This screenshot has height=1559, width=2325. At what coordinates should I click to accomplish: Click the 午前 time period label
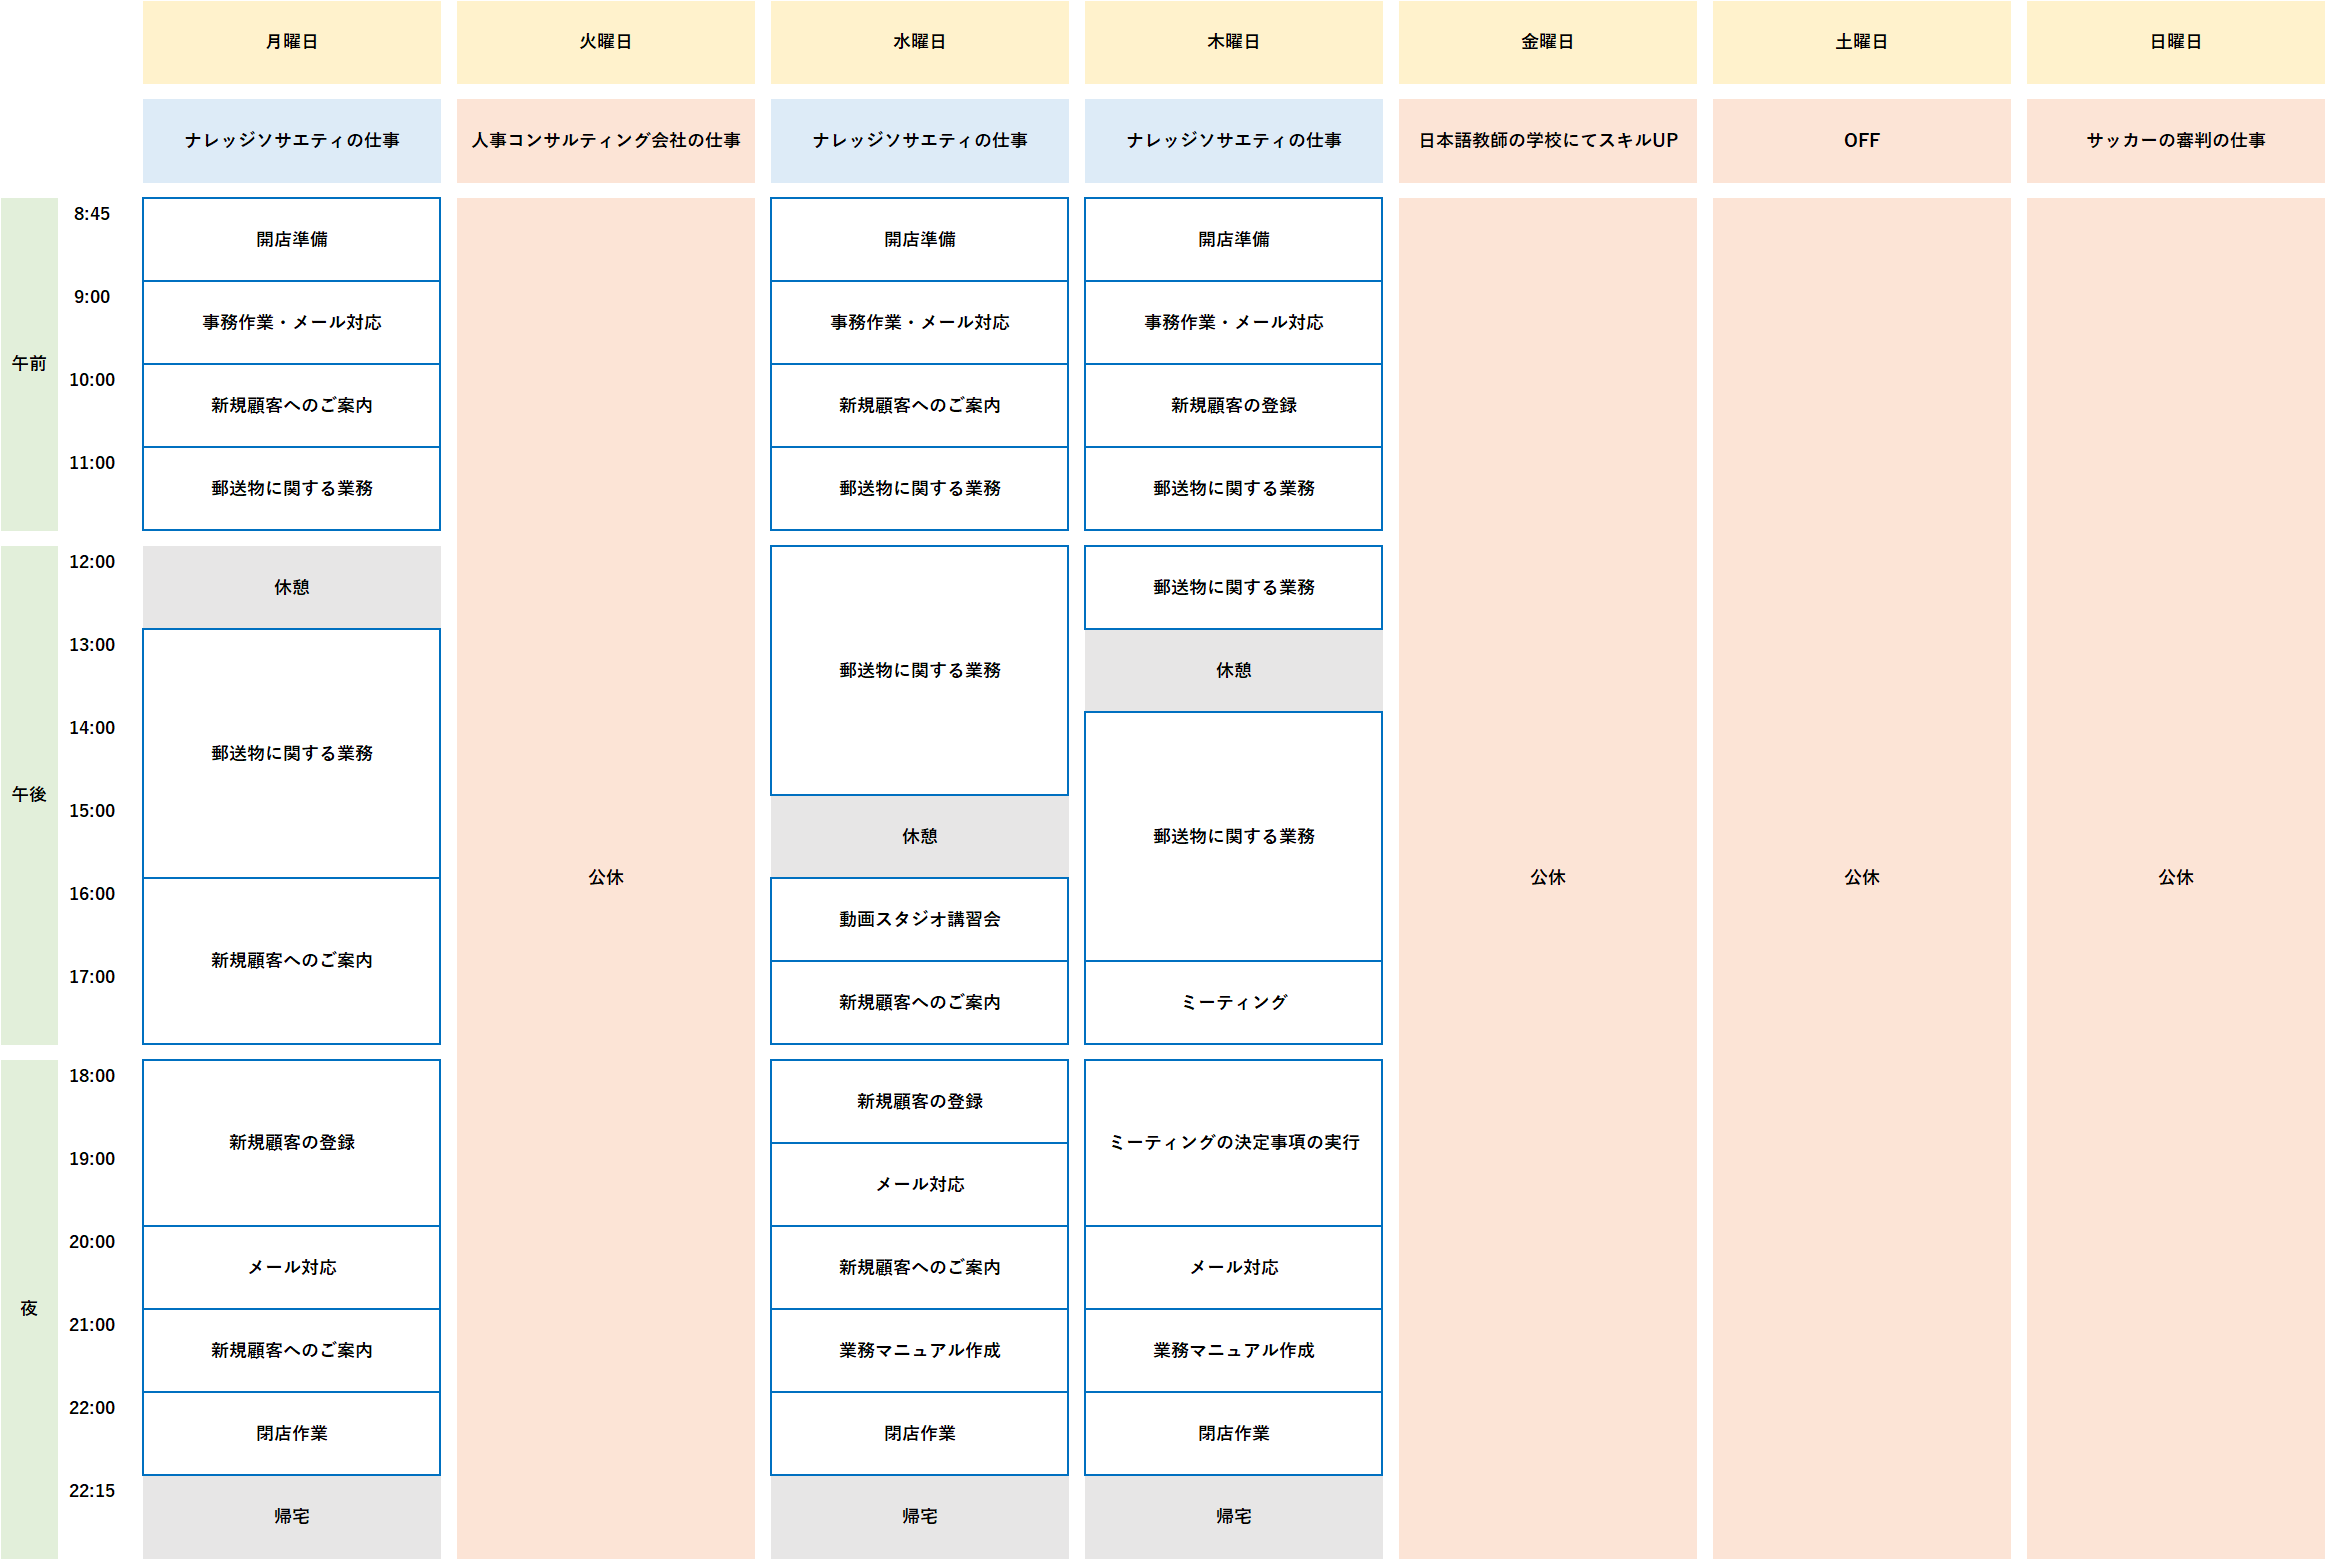click(x=29, y=364)
